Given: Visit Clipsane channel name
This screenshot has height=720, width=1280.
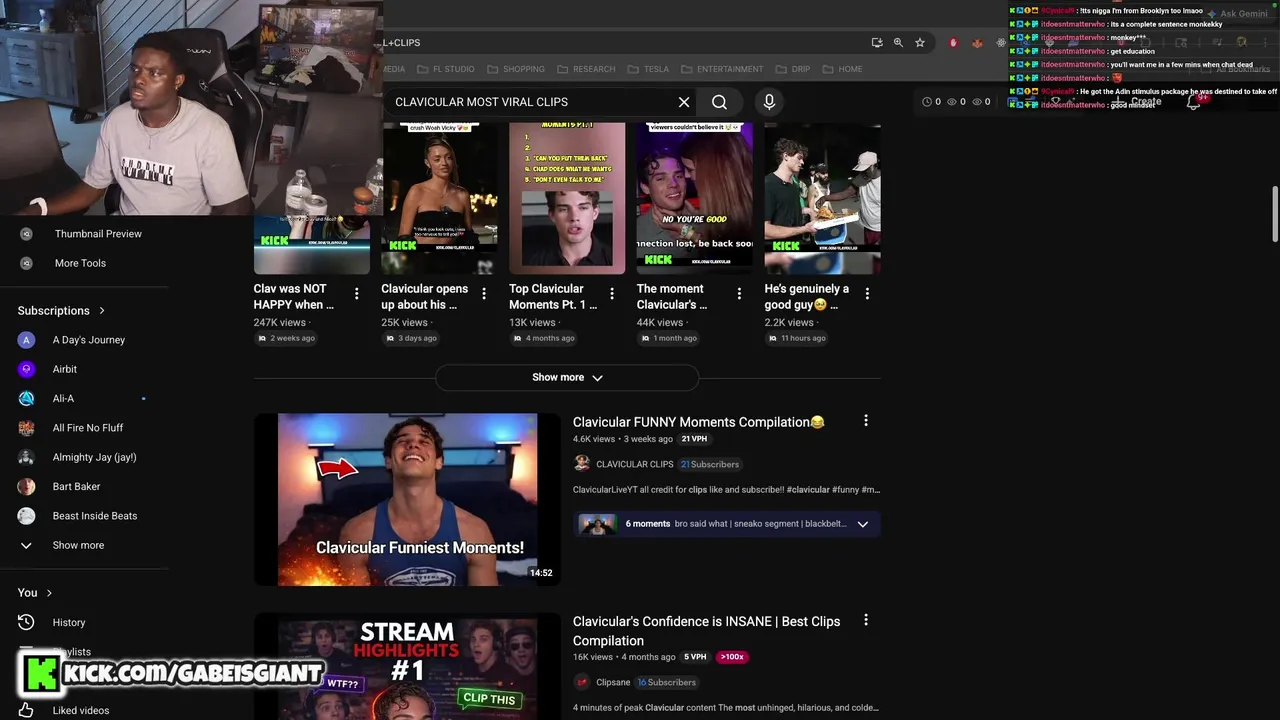Looking at the screenshot, I should point(613,682).
